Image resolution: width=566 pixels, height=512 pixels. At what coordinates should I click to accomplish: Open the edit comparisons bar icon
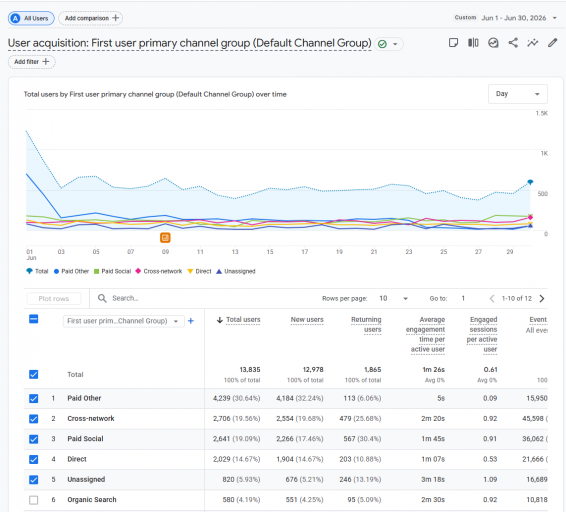click(473, 43)
